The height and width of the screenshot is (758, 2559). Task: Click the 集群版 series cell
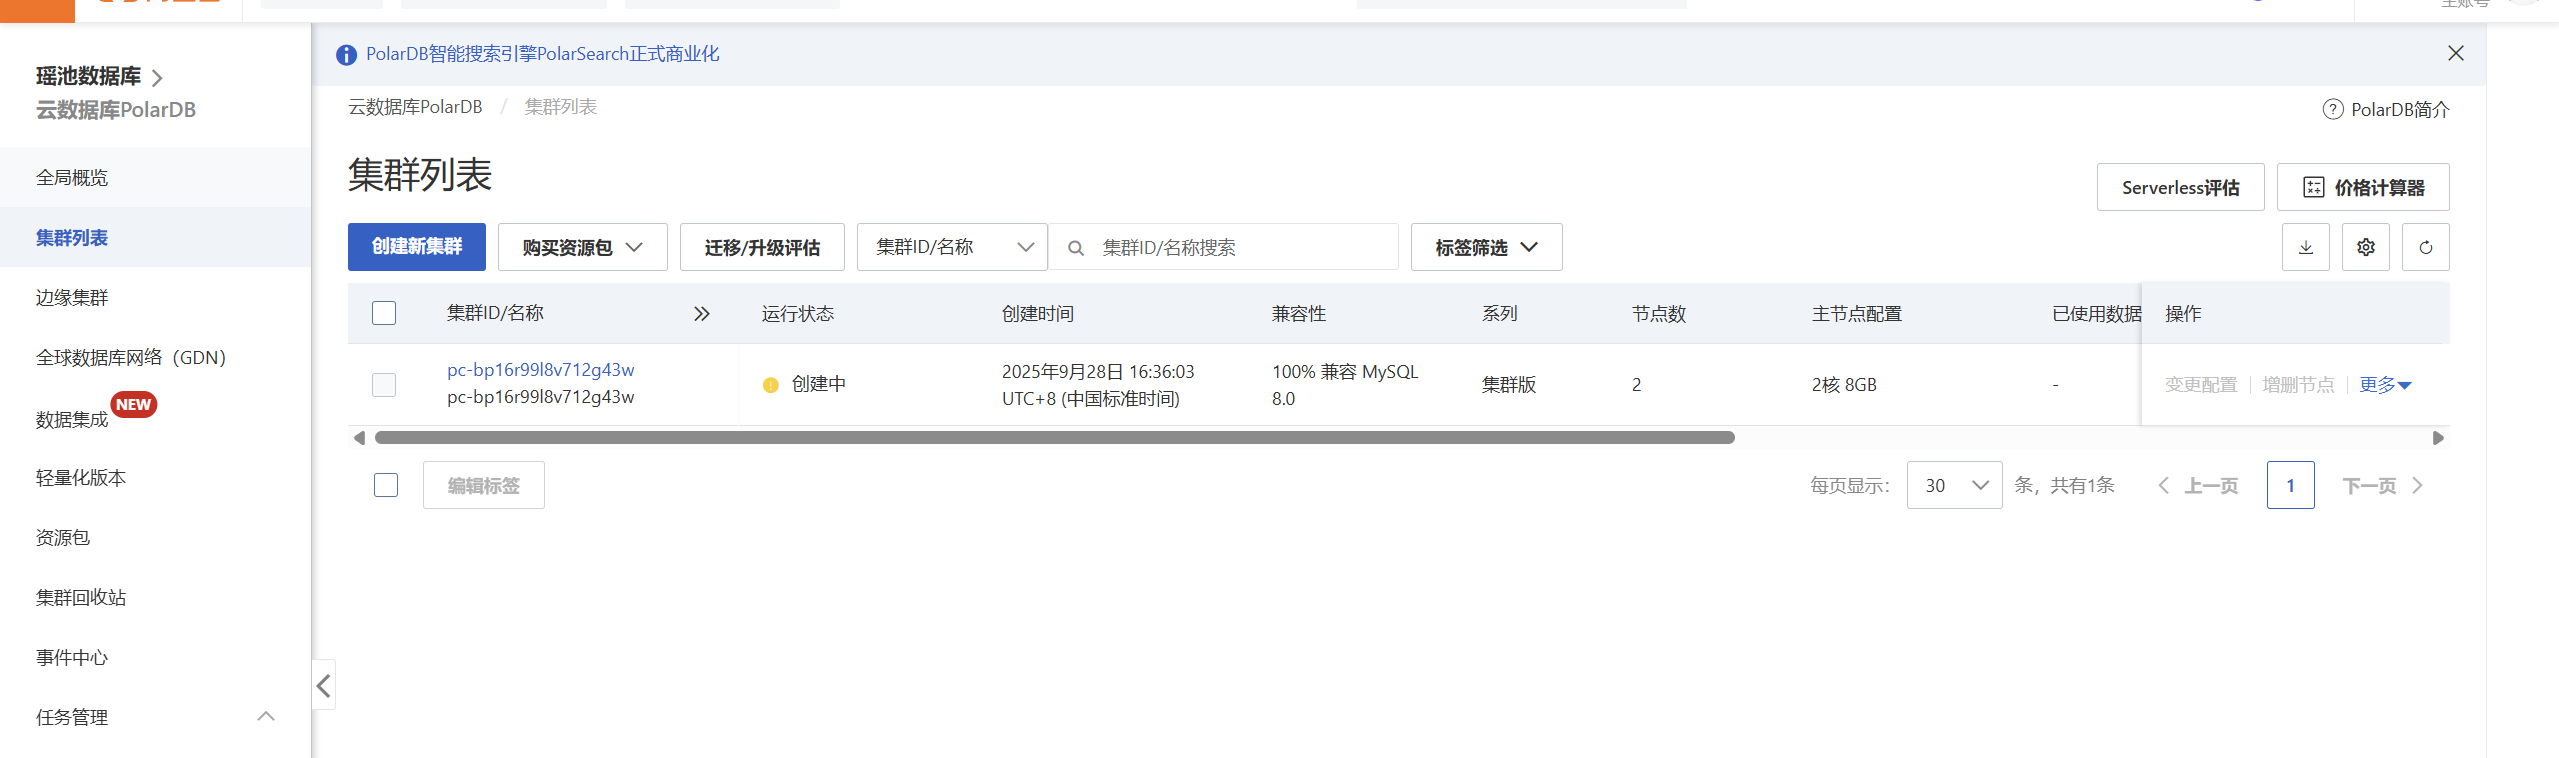click(1509, 385)
